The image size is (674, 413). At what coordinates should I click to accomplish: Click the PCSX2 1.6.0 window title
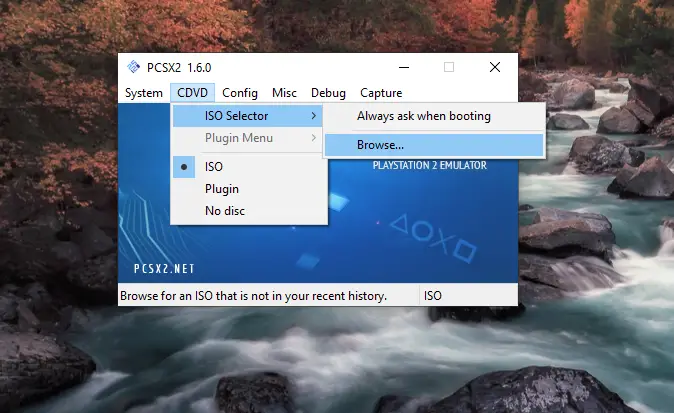point(179,67)
